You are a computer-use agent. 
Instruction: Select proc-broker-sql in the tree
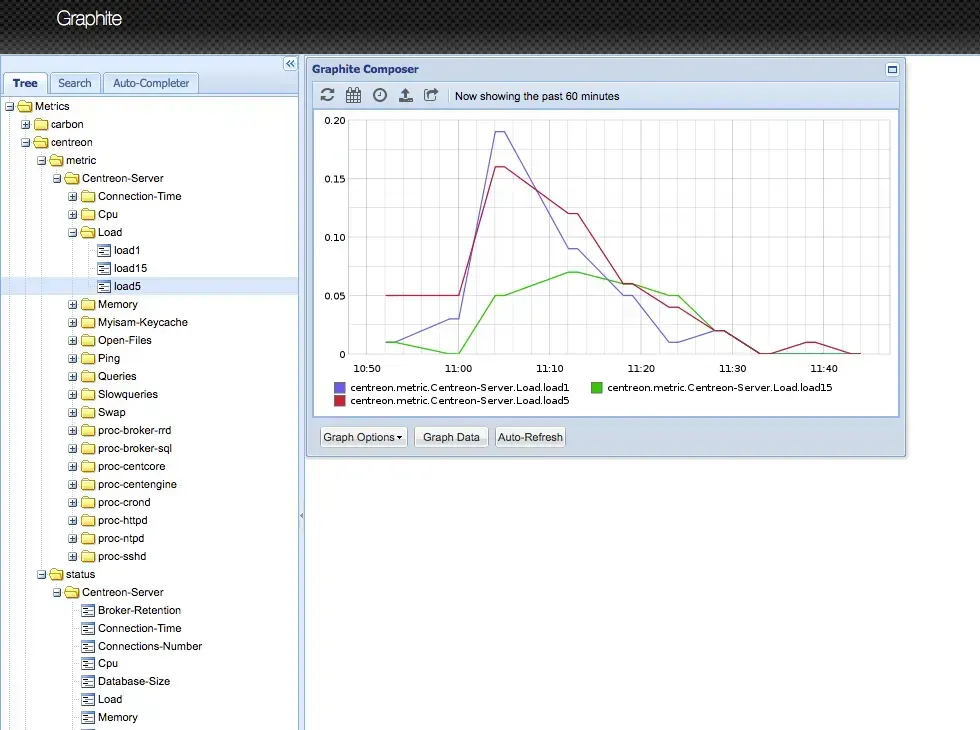coord(135,449)
